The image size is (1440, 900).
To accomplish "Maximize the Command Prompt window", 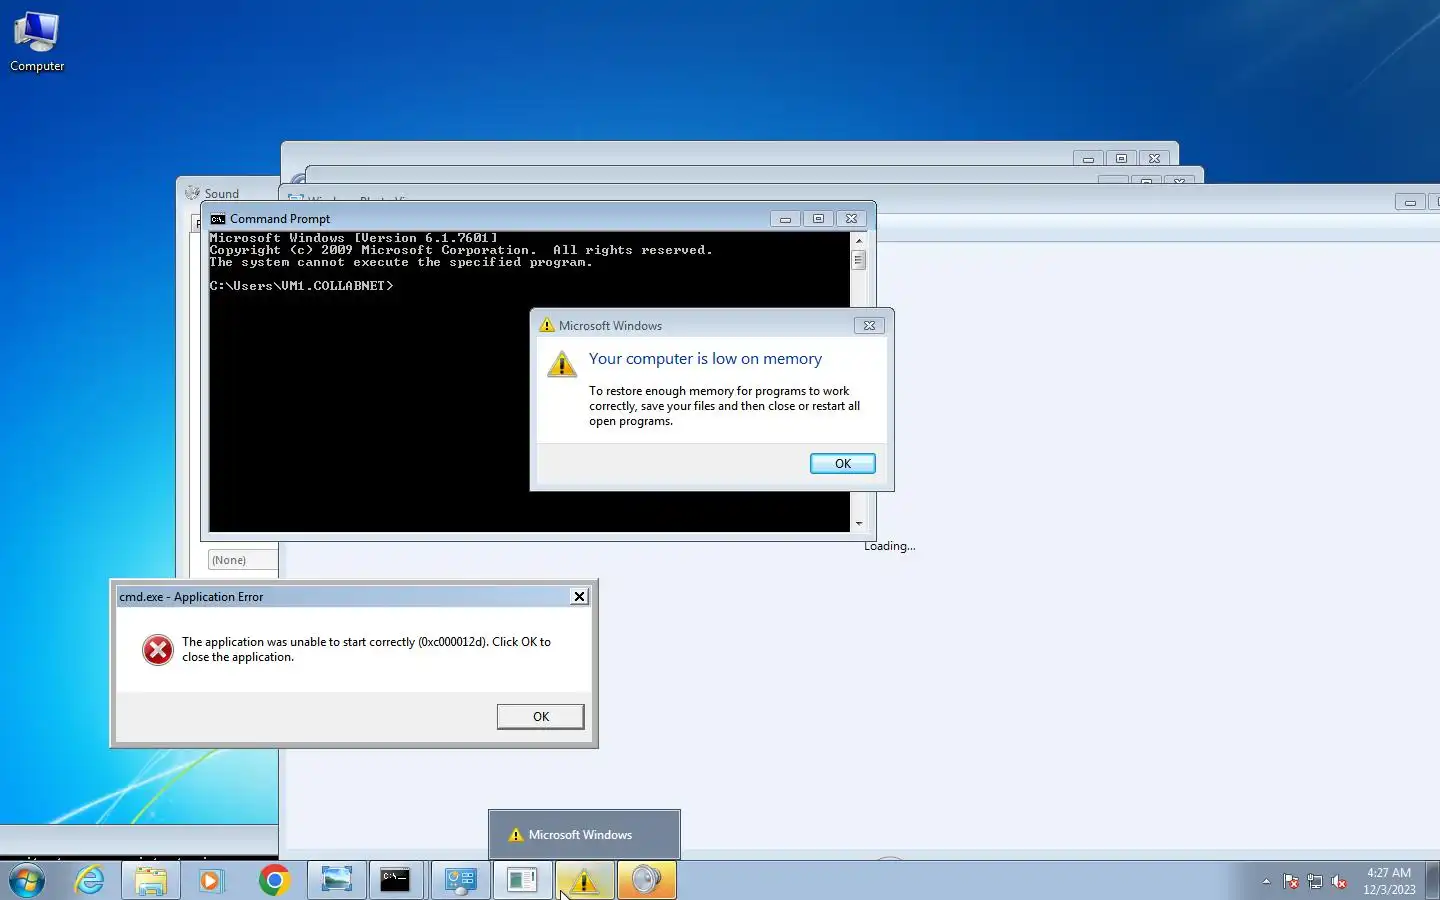I will (818, 219).
